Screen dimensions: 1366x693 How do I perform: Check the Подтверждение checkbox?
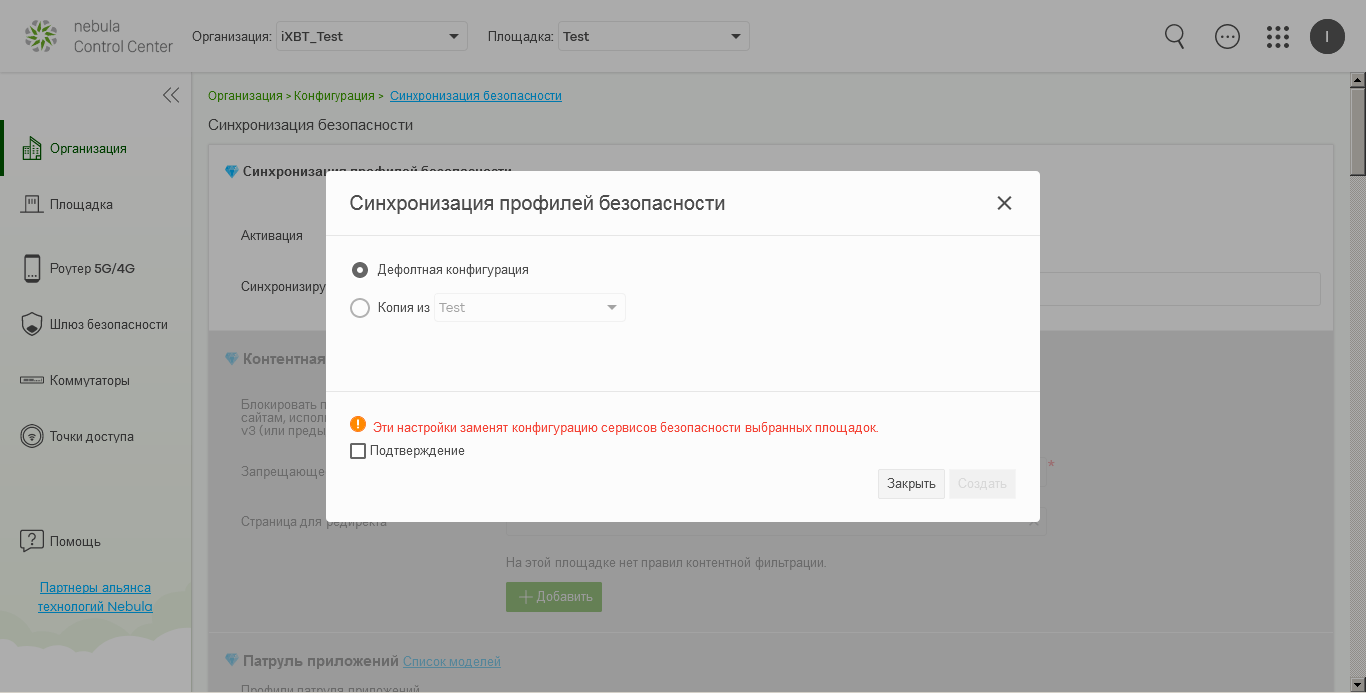(358, 451)
